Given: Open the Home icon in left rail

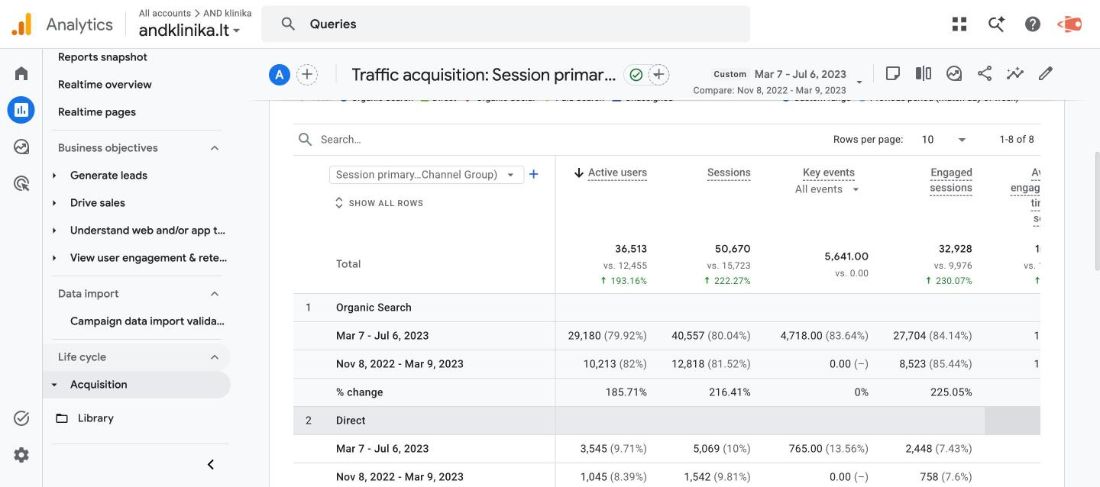Looking at the screenshot, I should [x=21, y=73].
